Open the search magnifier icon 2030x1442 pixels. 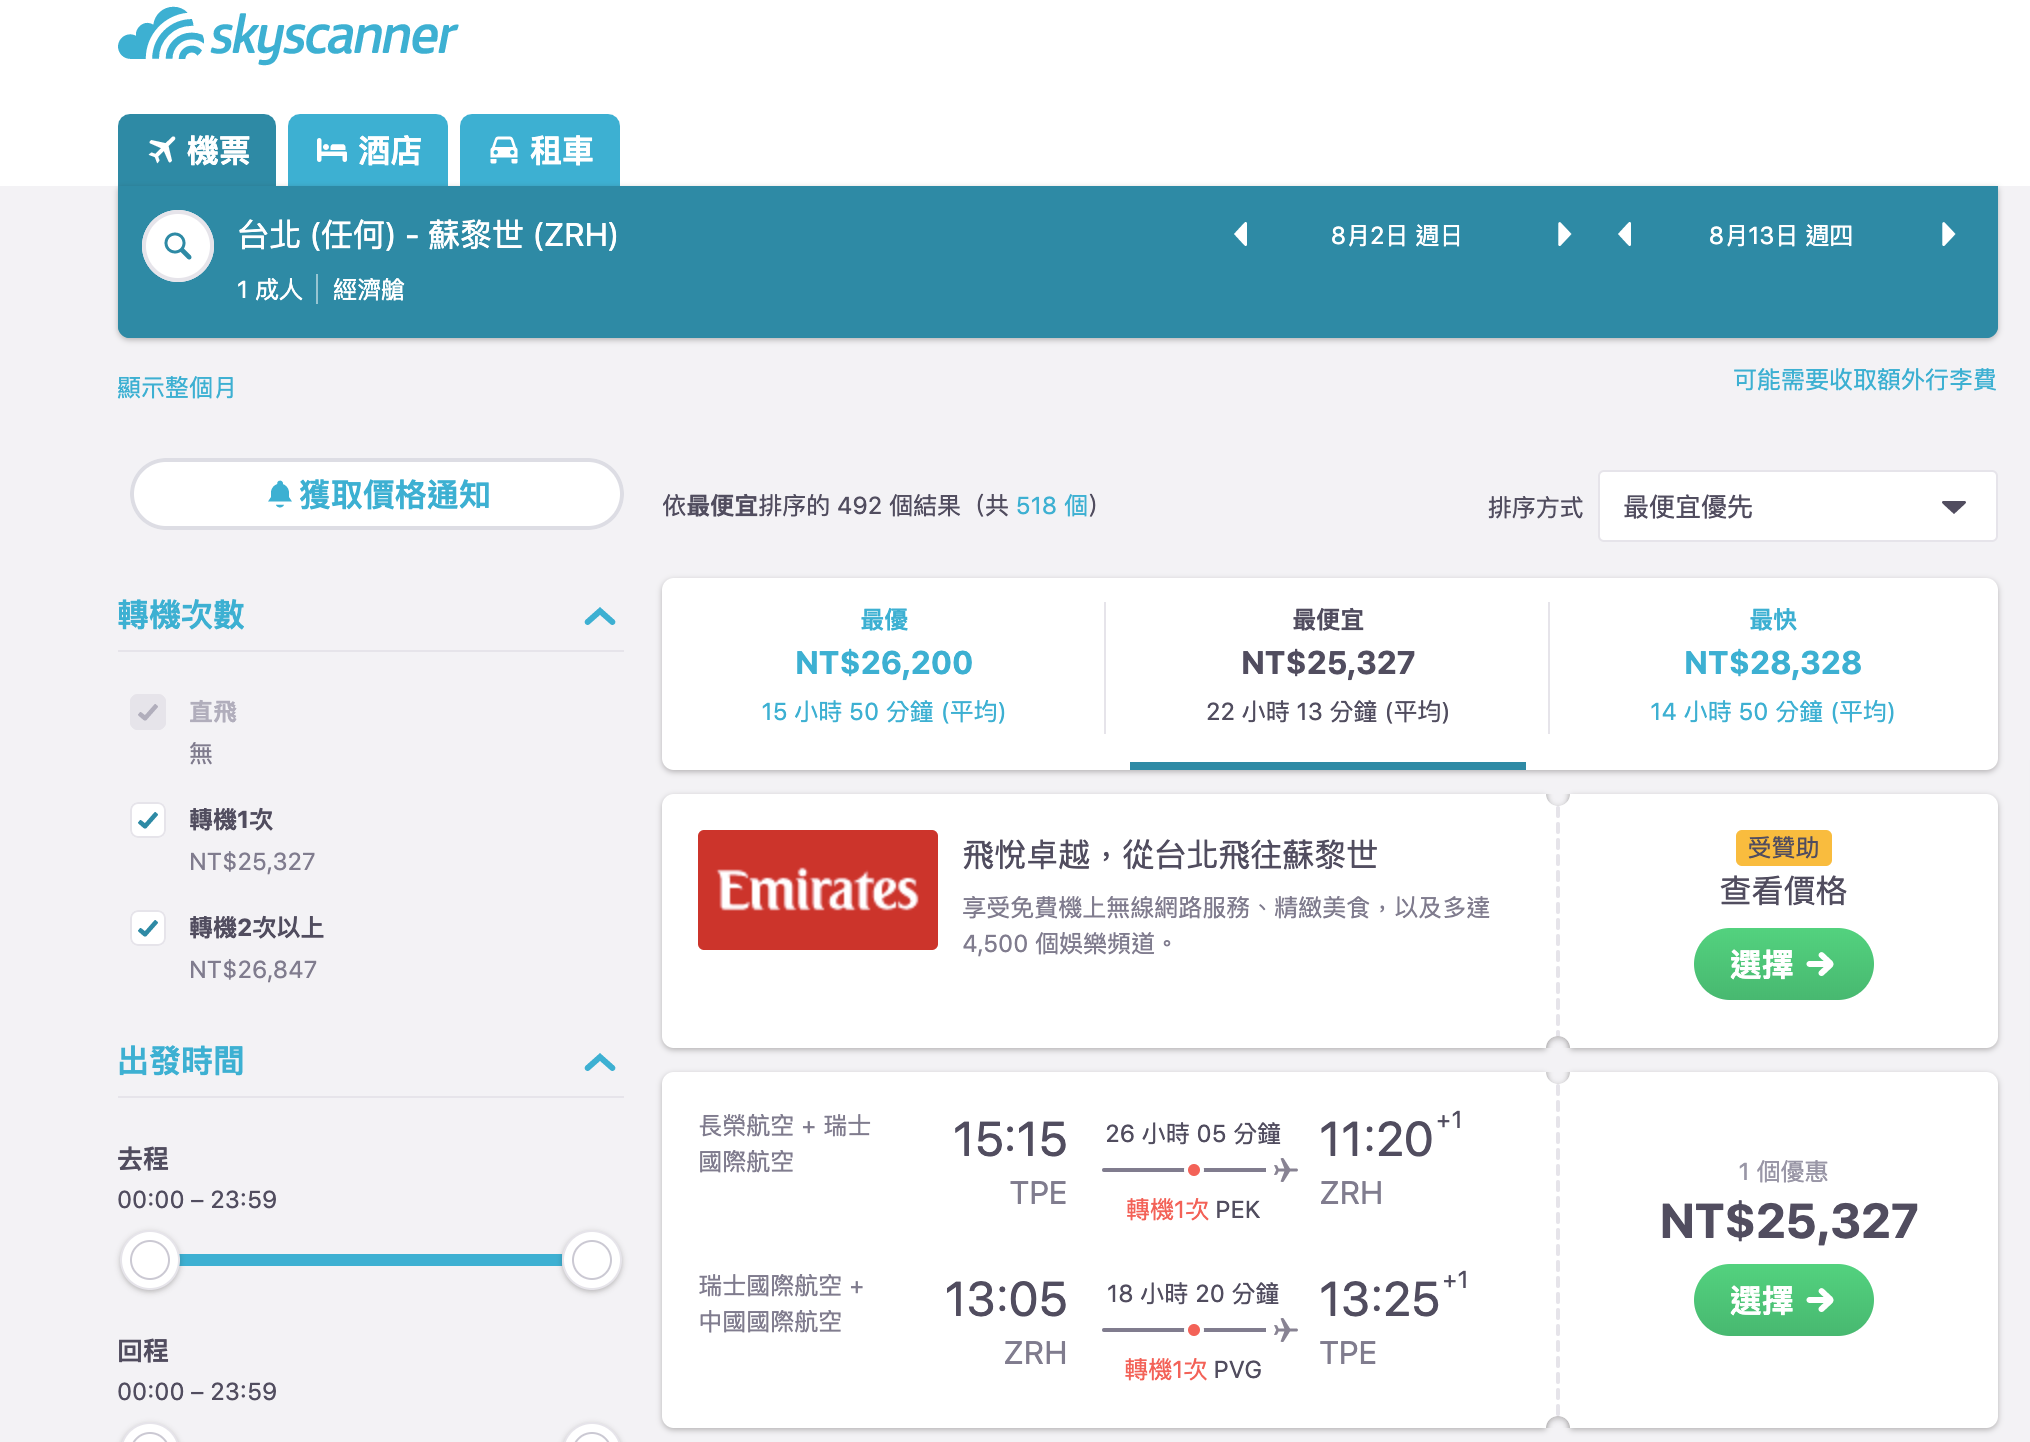[x=178, y=246]
